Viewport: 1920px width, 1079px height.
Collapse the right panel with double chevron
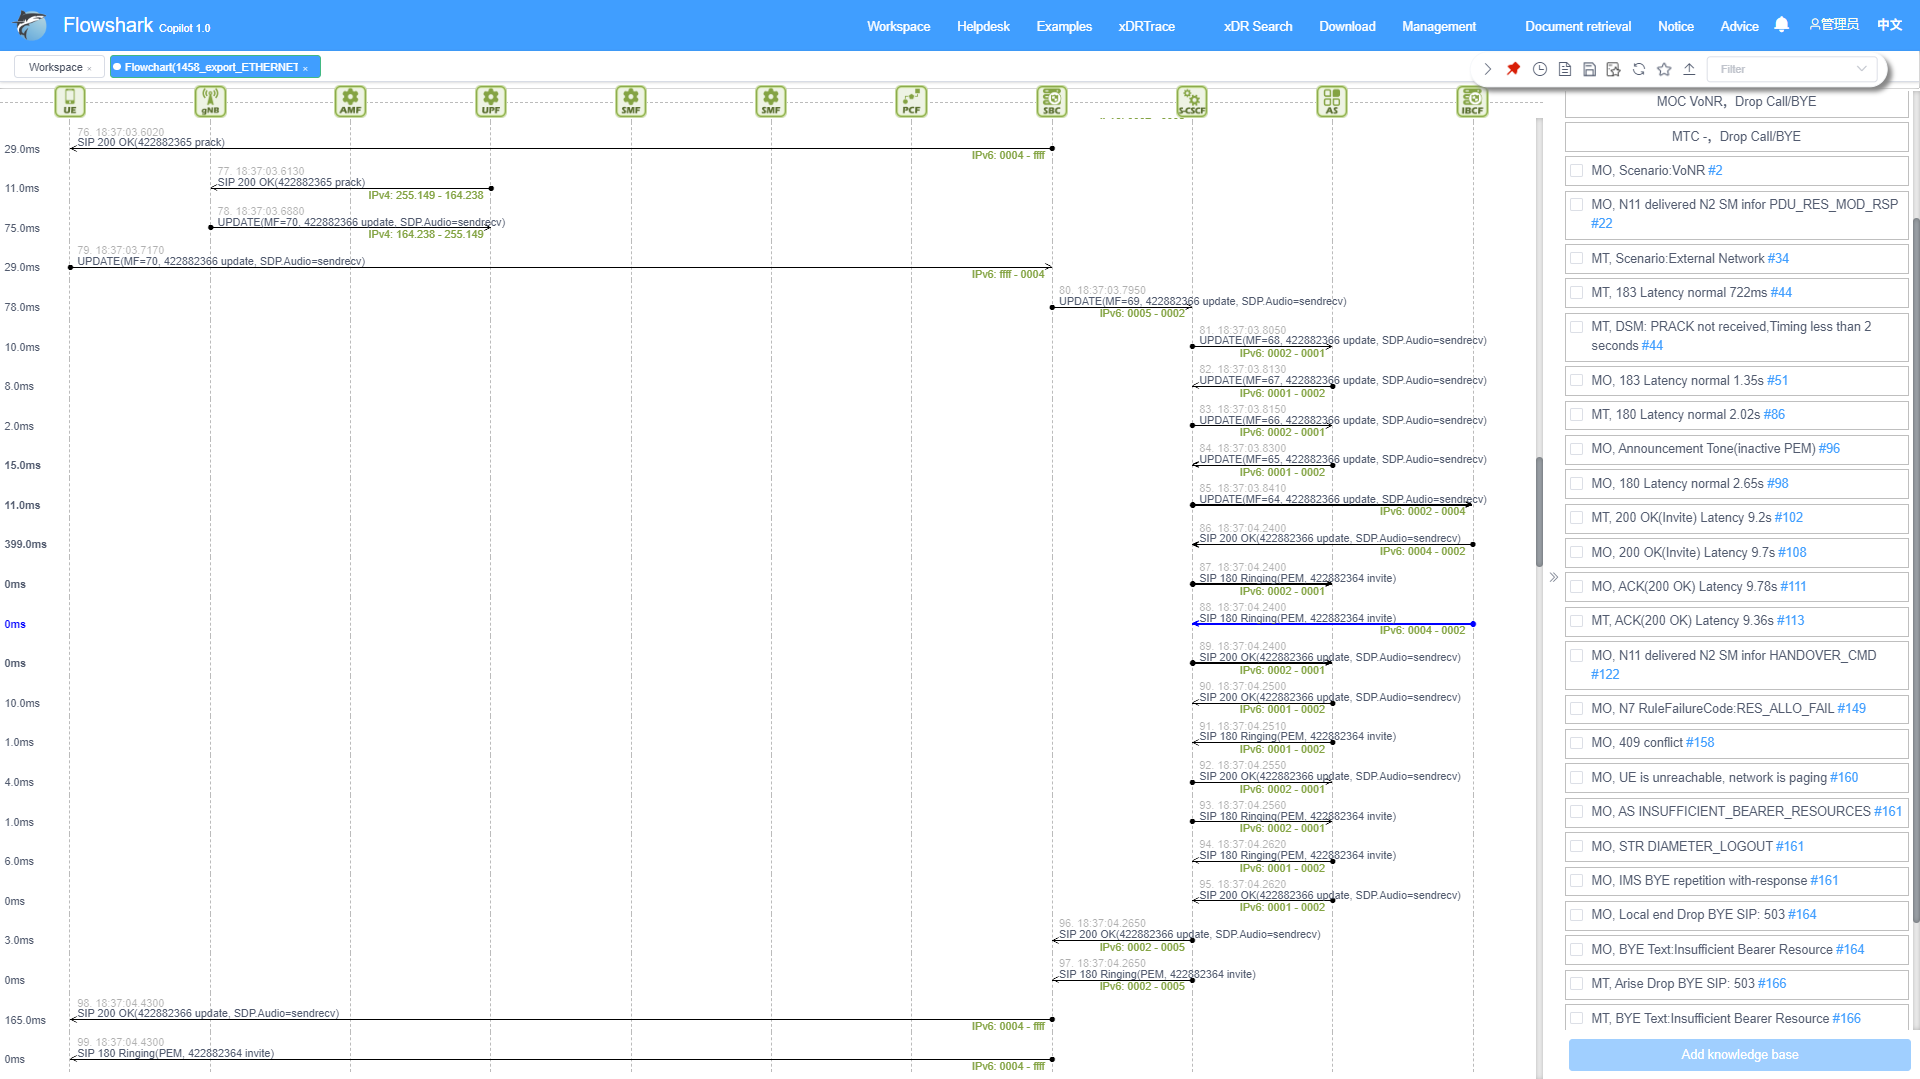tap(1553, 577)
